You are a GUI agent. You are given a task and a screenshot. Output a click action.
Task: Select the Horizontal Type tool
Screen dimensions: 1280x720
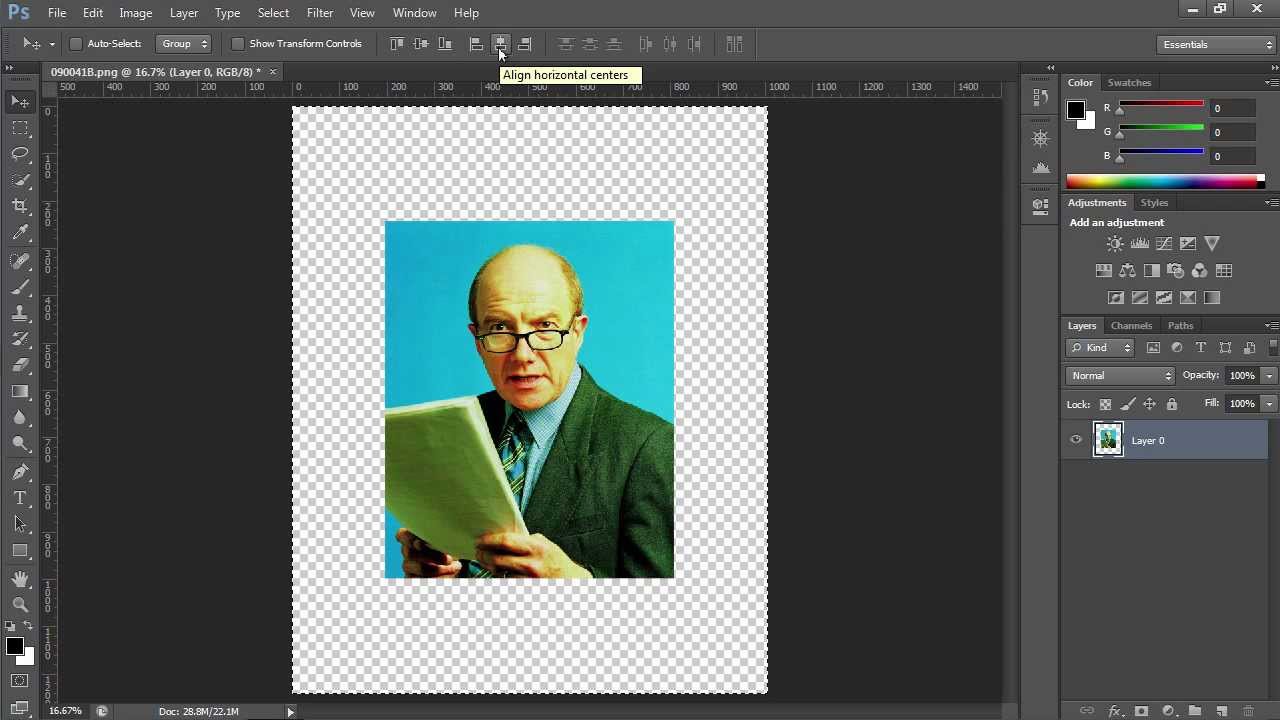coord(20,498)
